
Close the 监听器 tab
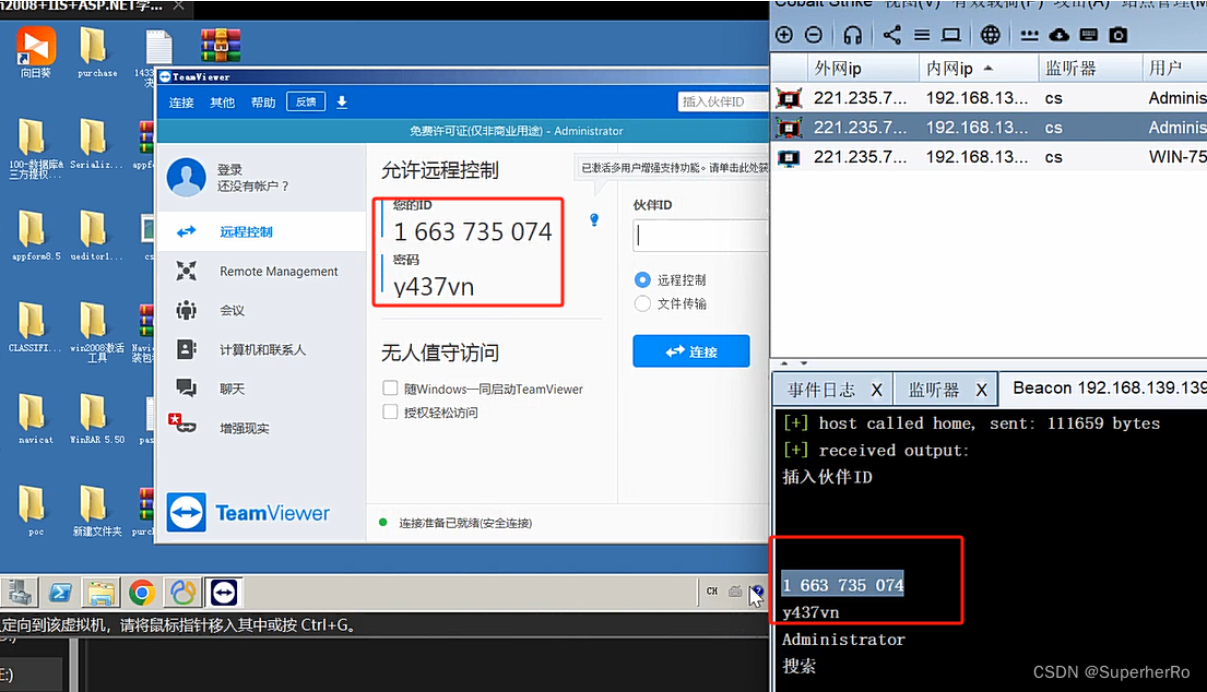[980, 390]
